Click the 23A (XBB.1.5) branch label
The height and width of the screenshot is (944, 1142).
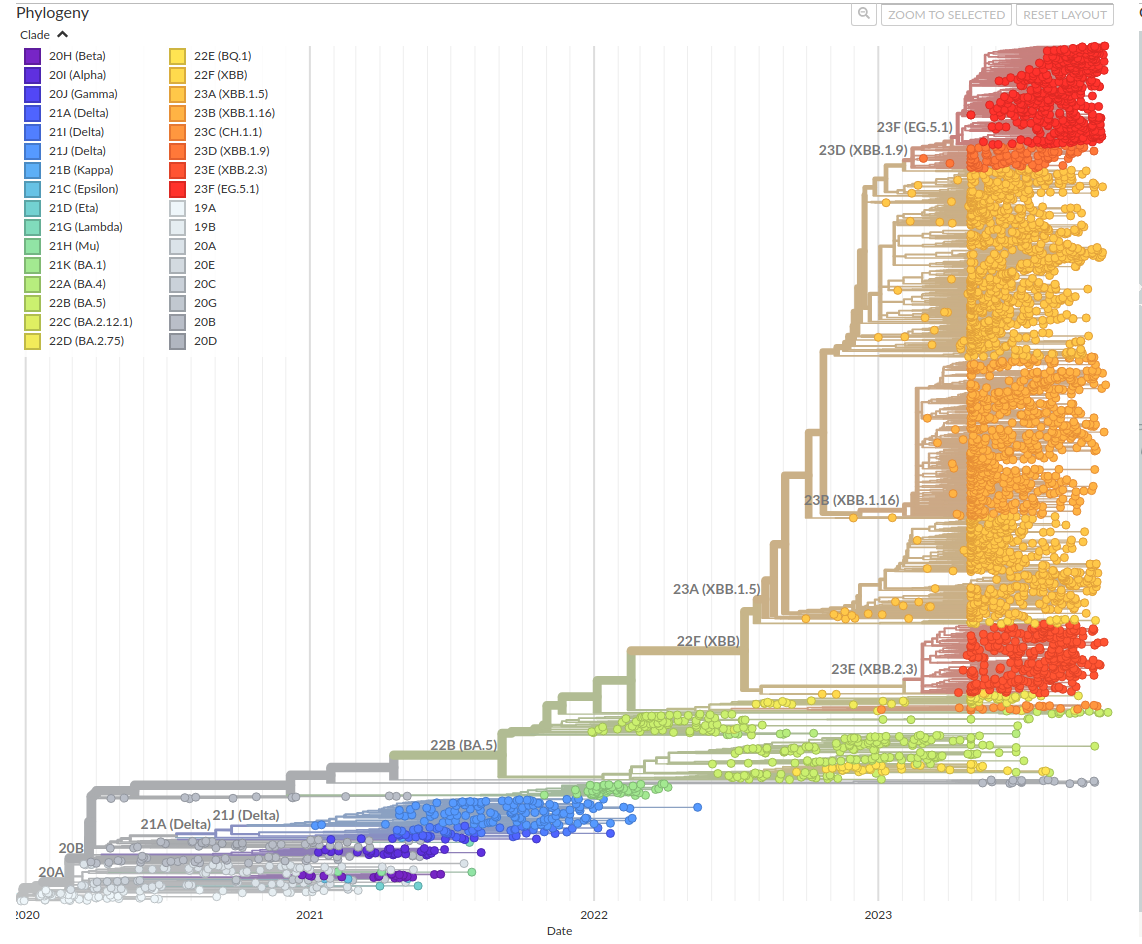coord(716,589)
